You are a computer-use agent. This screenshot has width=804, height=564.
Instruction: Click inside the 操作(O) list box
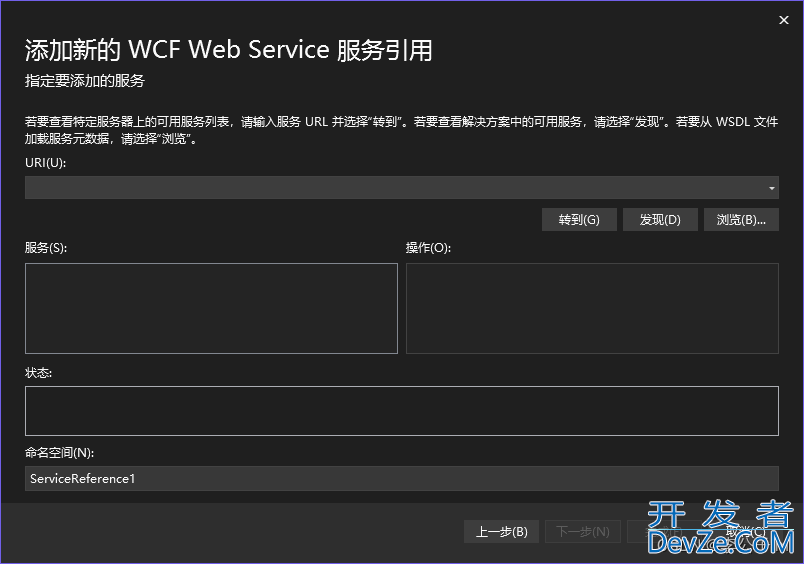click(x=592, y=309)
